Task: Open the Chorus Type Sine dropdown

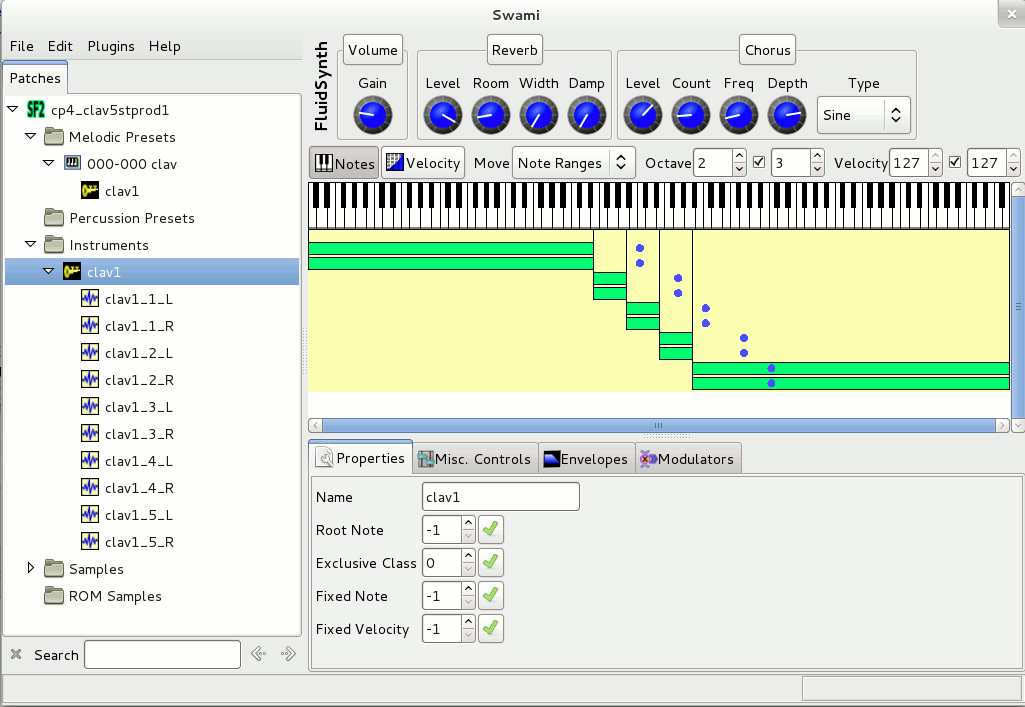Action: point(864,115)
